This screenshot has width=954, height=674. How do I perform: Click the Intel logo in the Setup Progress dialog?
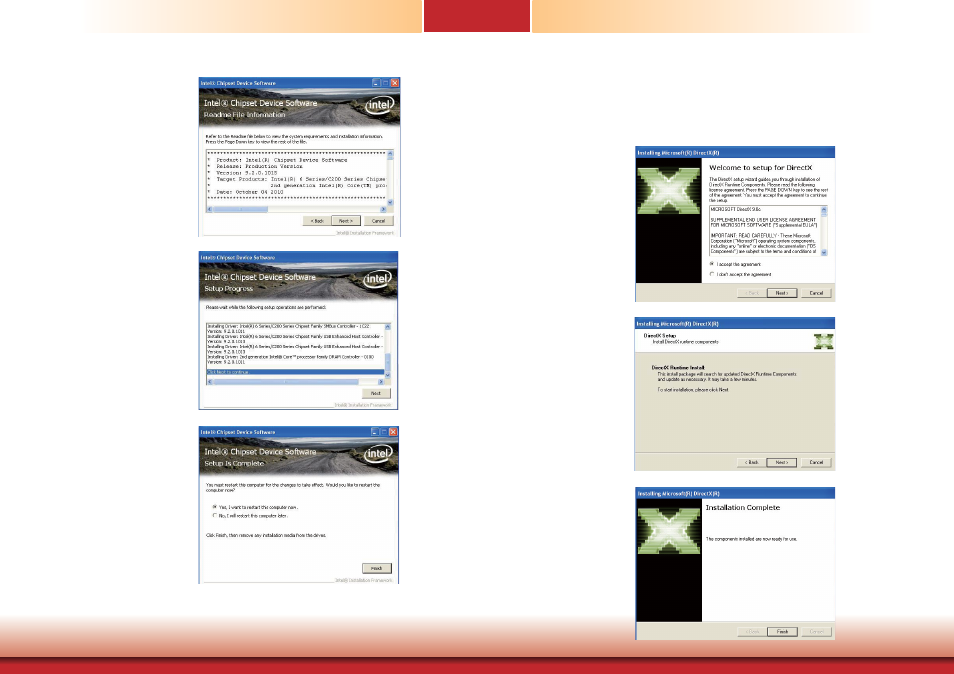click(x=378, y=278)
